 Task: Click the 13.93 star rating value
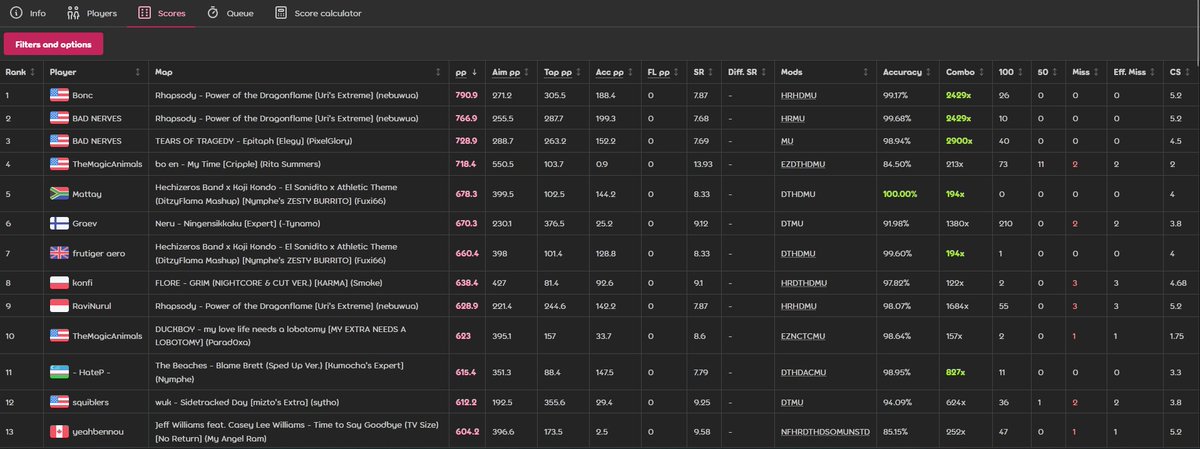tap(705, 164)
